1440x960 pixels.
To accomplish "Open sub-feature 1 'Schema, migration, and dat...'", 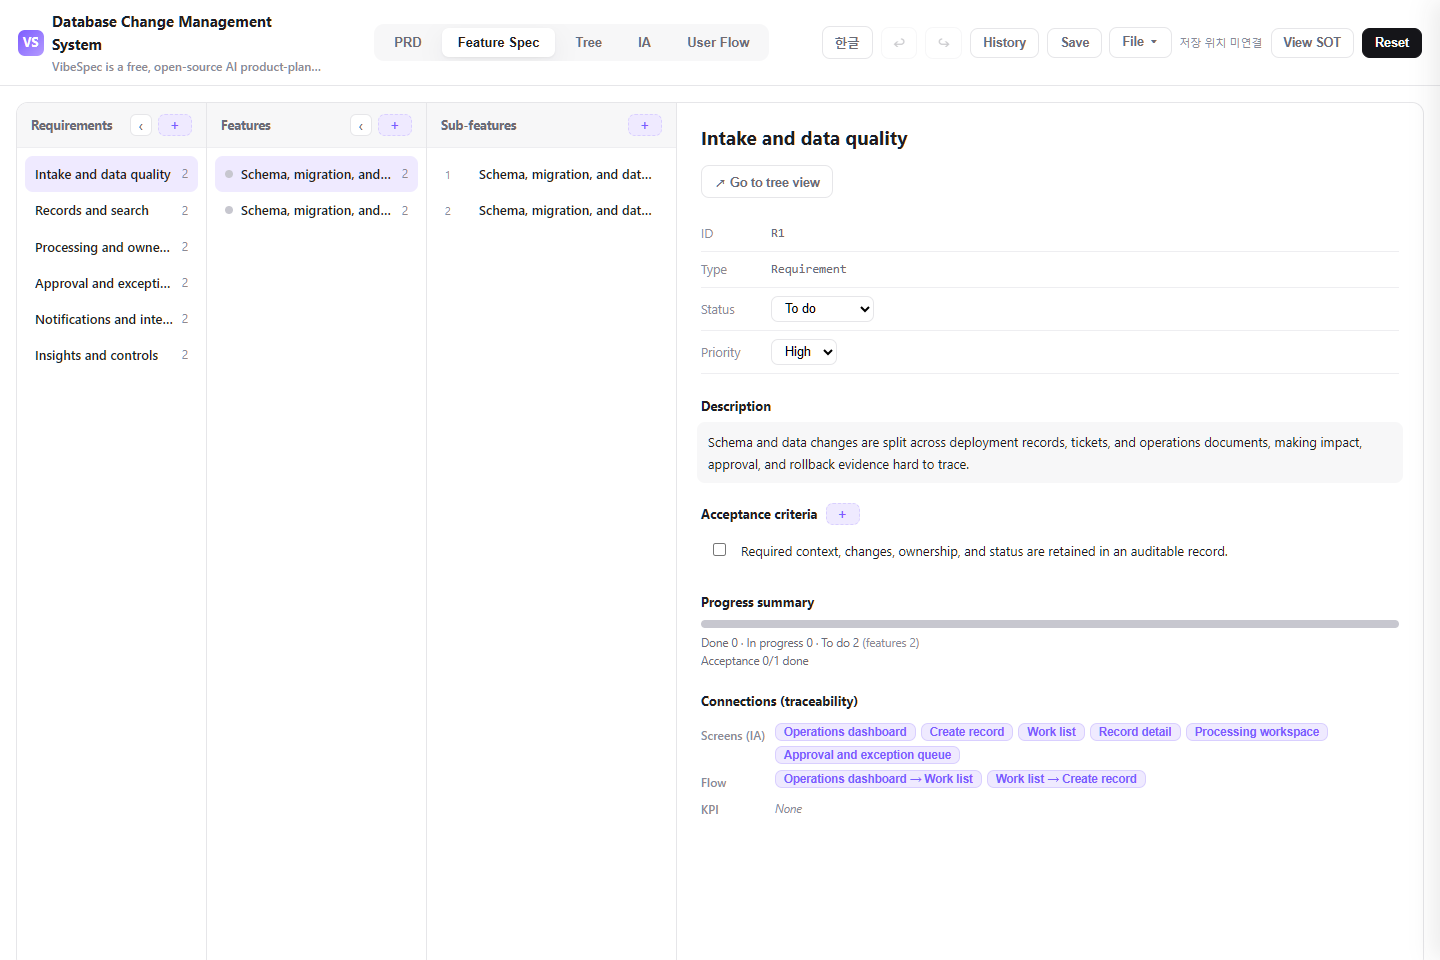I will 551,174.
